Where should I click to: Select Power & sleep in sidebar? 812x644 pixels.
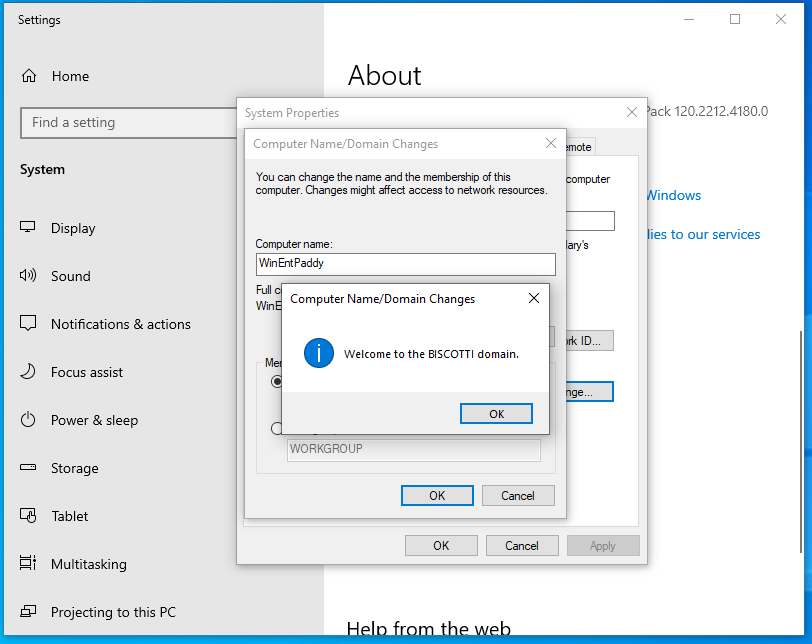coord(94,420)
